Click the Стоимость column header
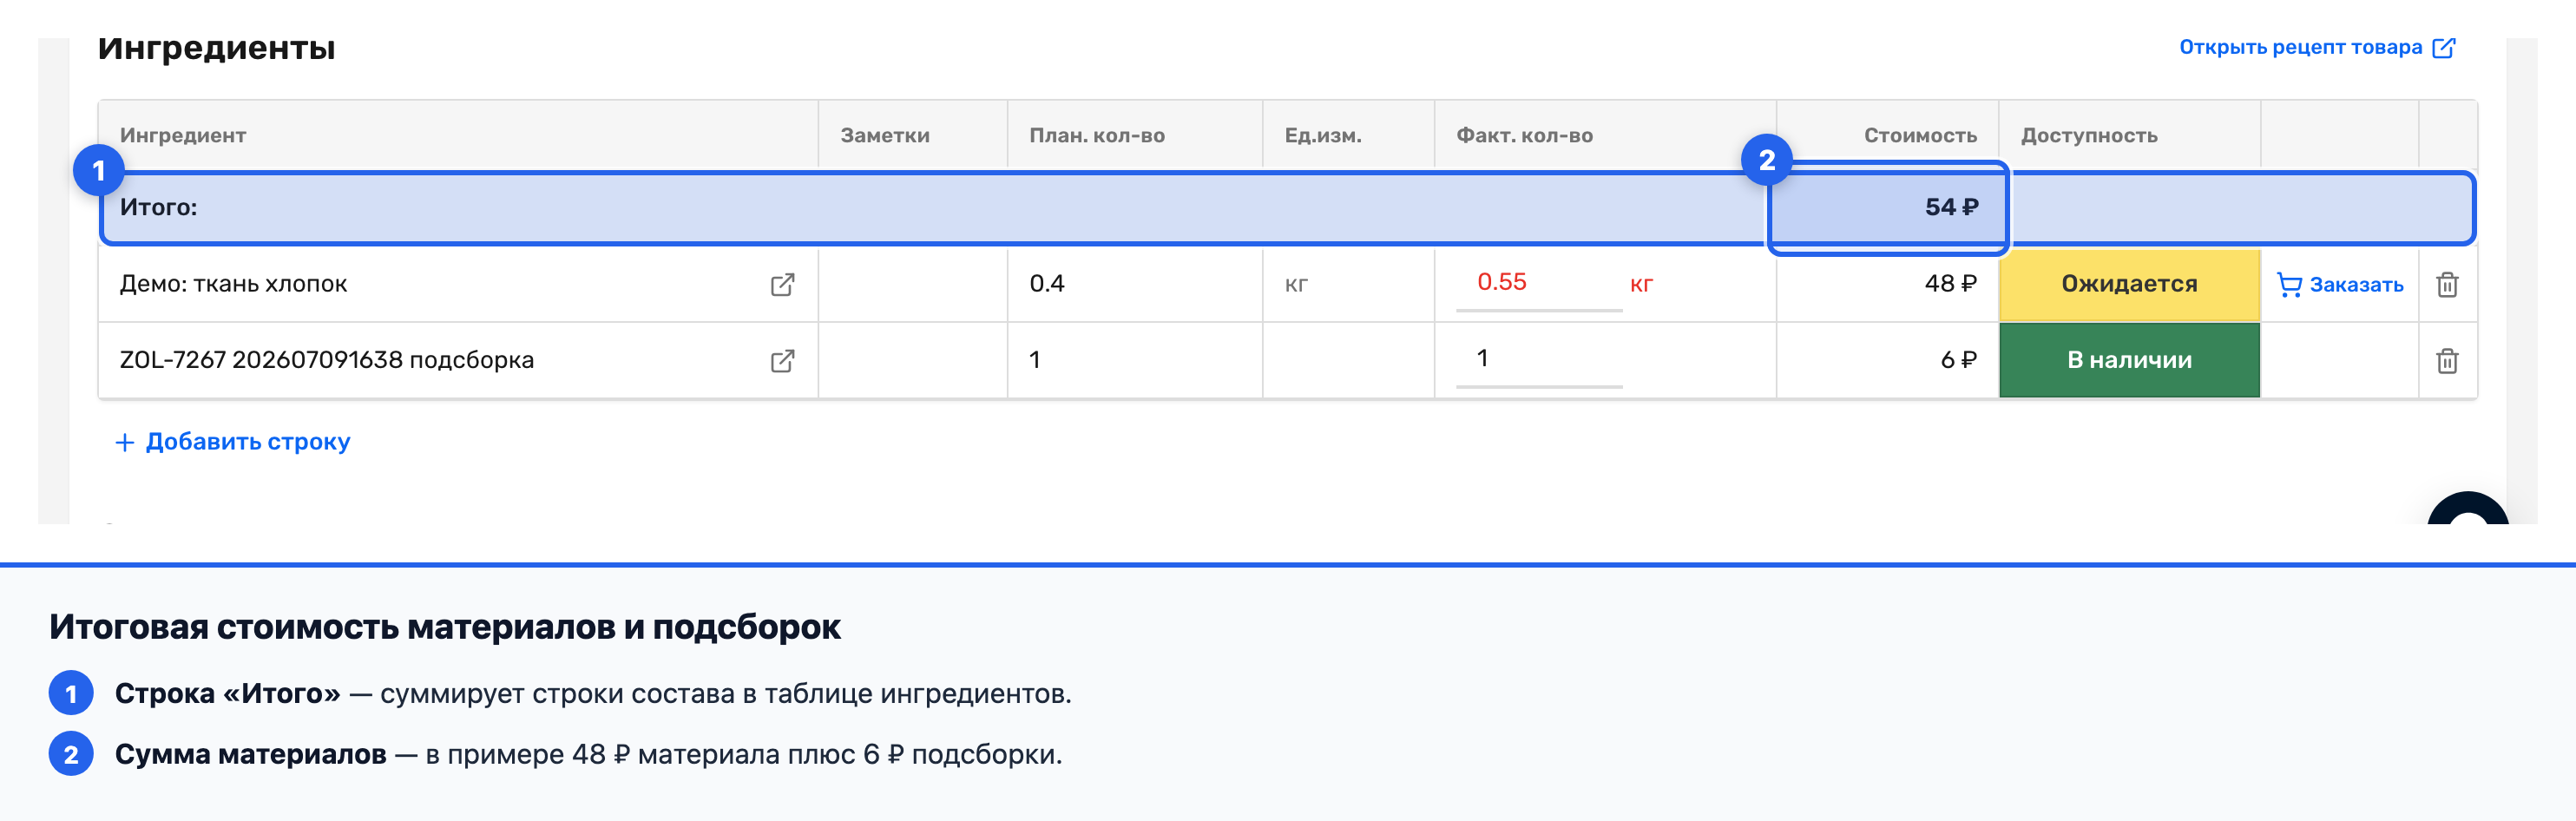Screen dimensions: 2576x821 pos(1919,136)
